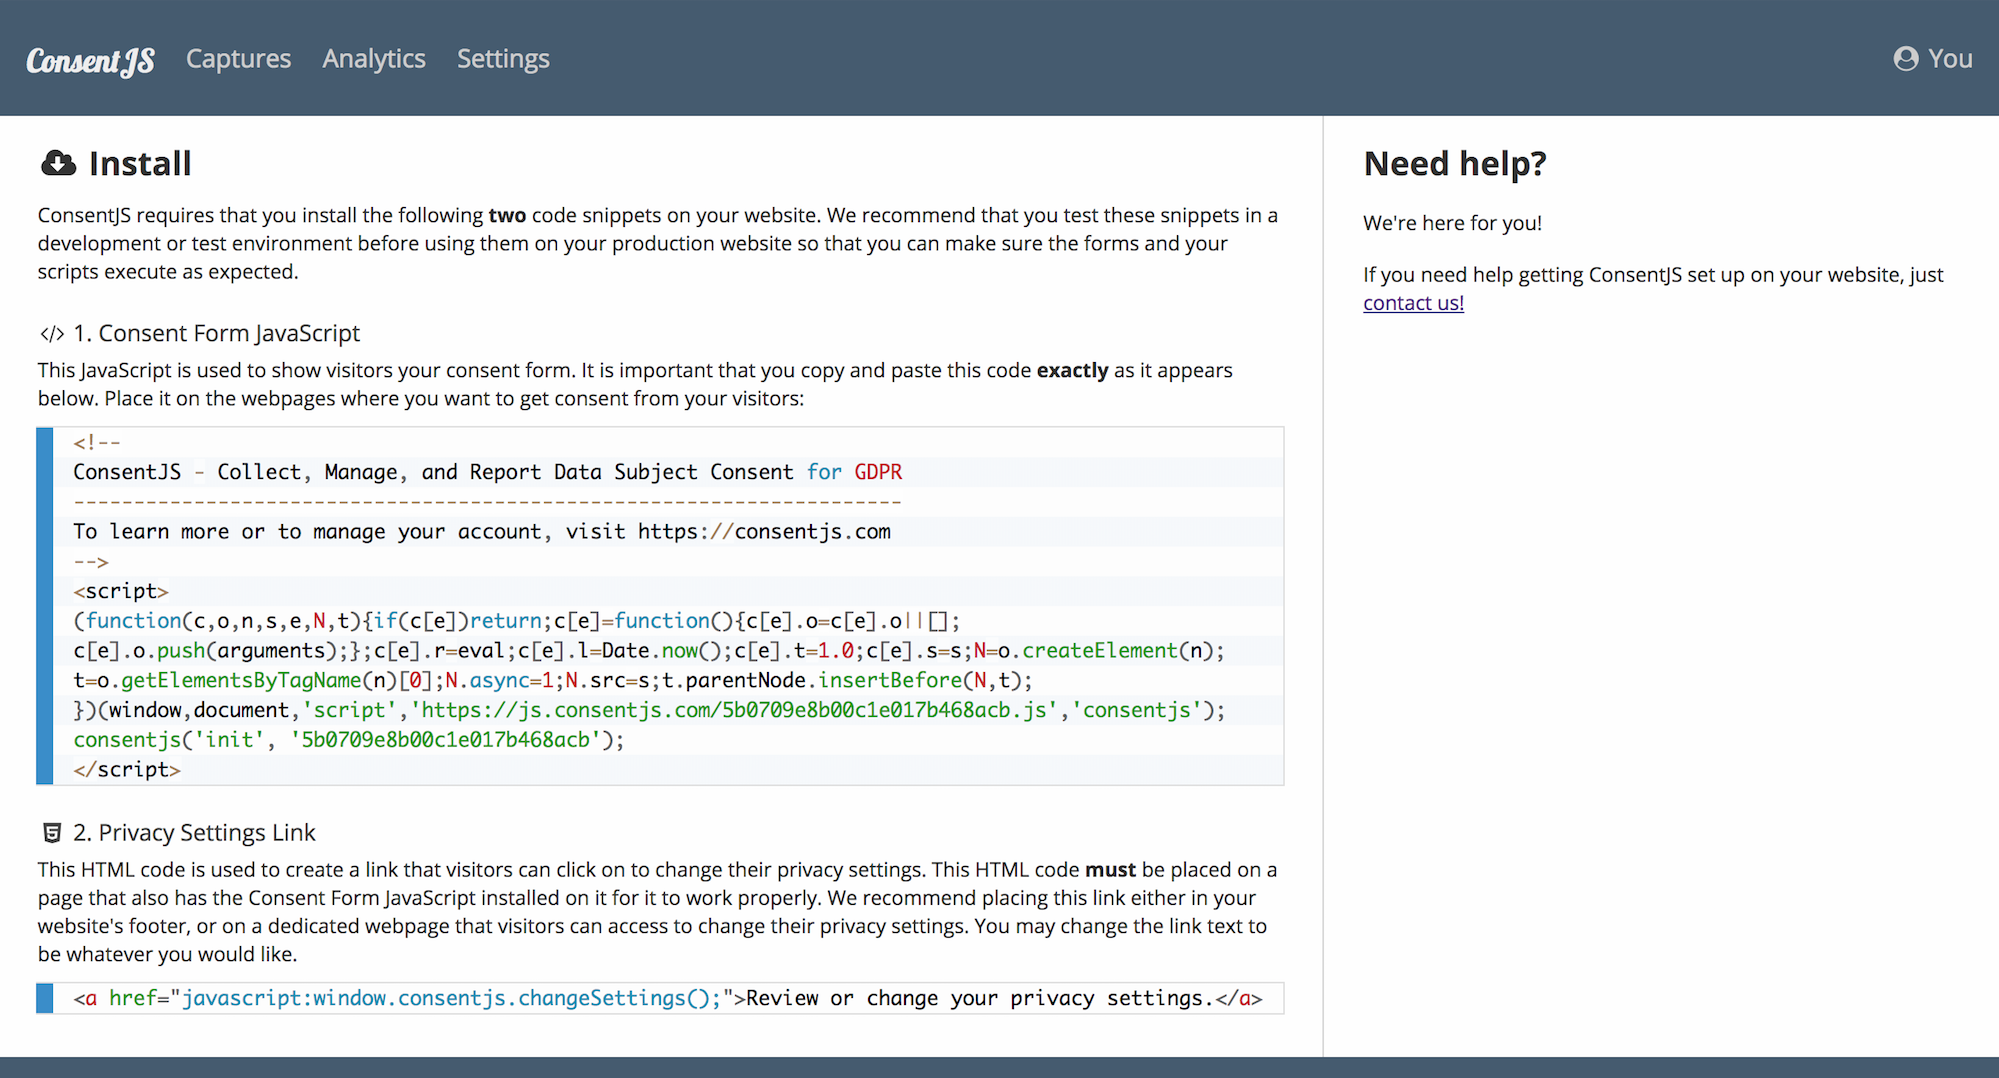The width and height of the screenshot is (1999, 1078).
Task: Click the (function(c,o,n,s,e,N,t) code line
Action: [x=517, y=621]
